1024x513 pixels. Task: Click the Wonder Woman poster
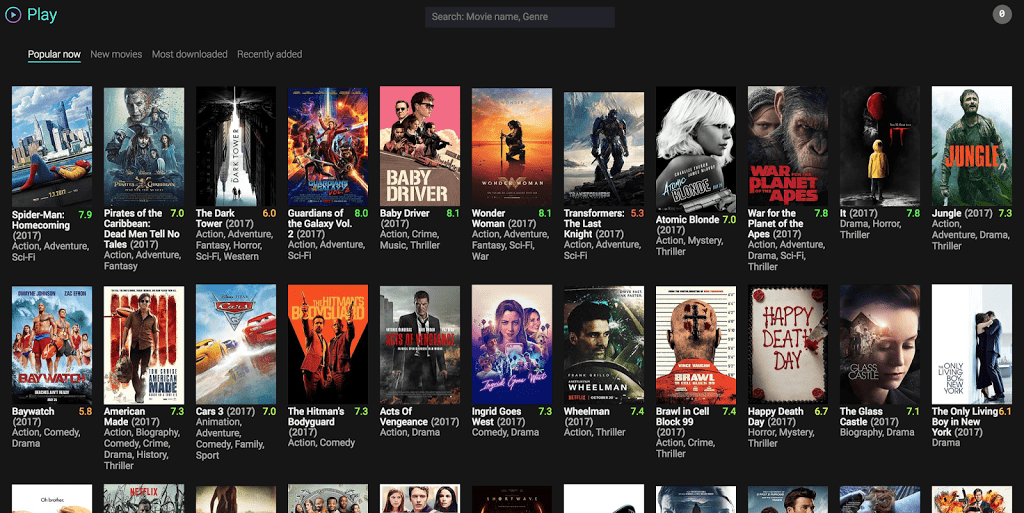pos(512,146)
